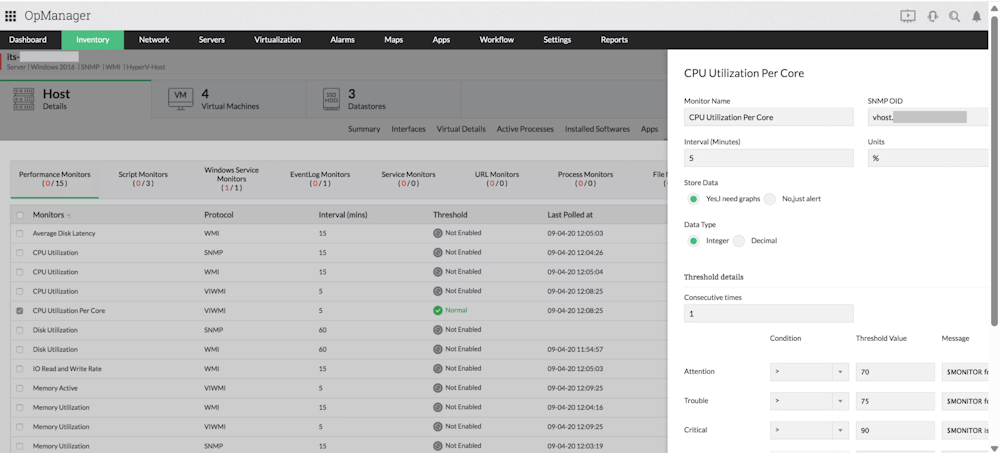Open the Settings menu
Viewport: 1000px width, 453px height.
557,40
